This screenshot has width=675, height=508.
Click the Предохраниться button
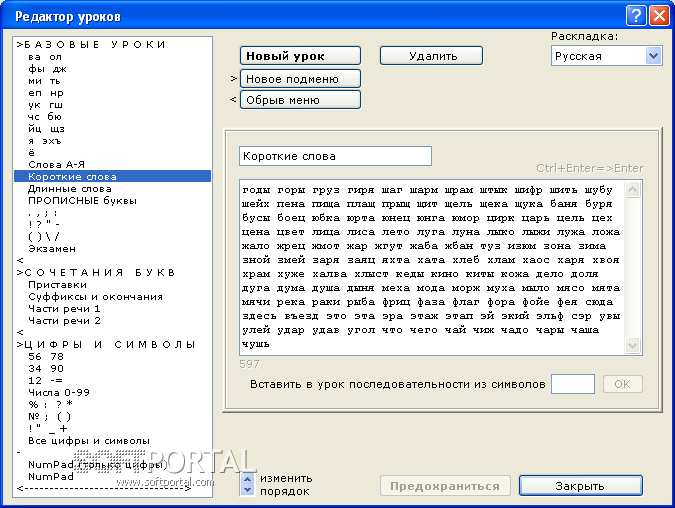(x=445, y=486)
